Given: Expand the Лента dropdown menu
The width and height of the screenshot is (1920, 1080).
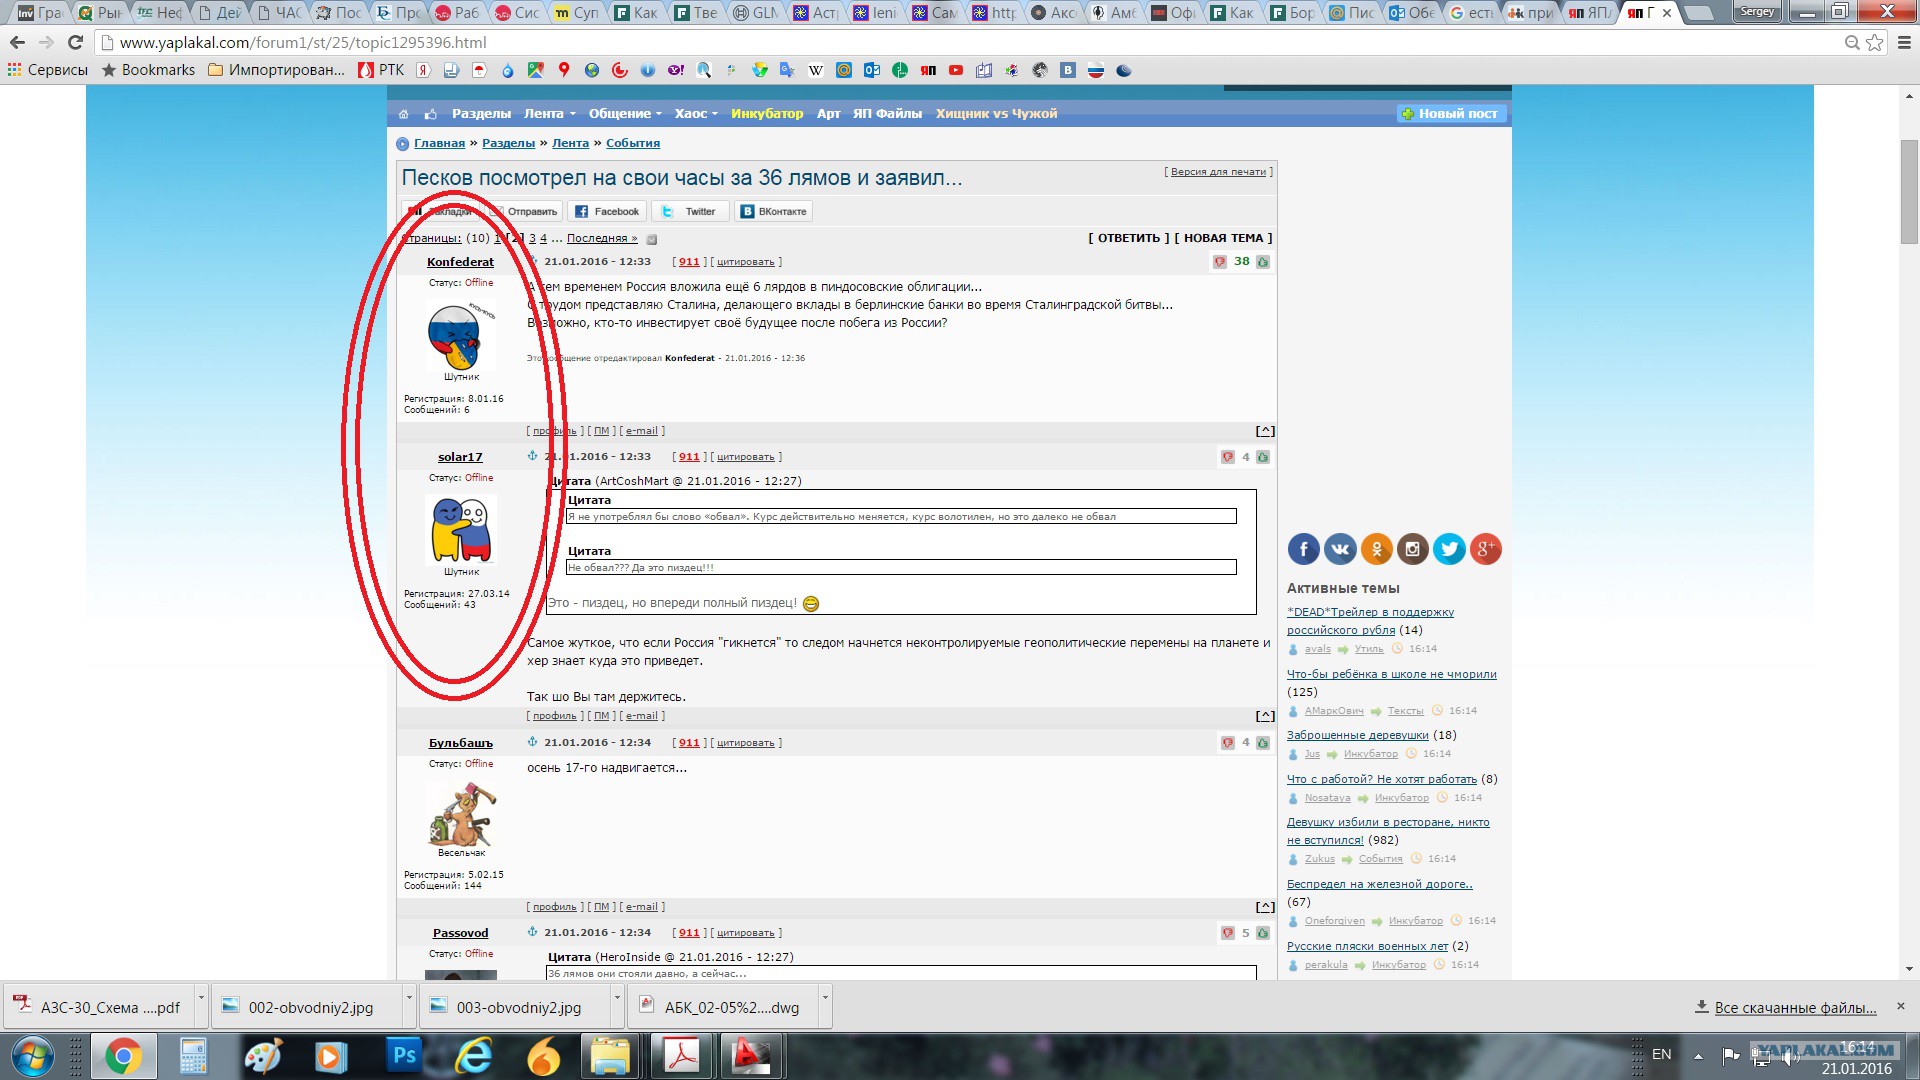Looking at the screenshot, I should pos(550,114).
